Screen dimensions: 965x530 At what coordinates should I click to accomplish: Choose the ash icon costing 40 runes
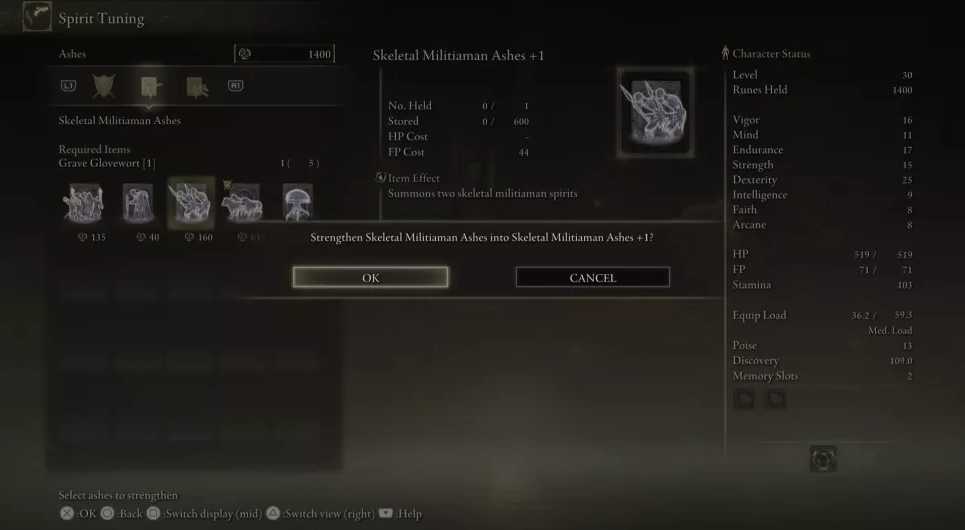point(138,203)
